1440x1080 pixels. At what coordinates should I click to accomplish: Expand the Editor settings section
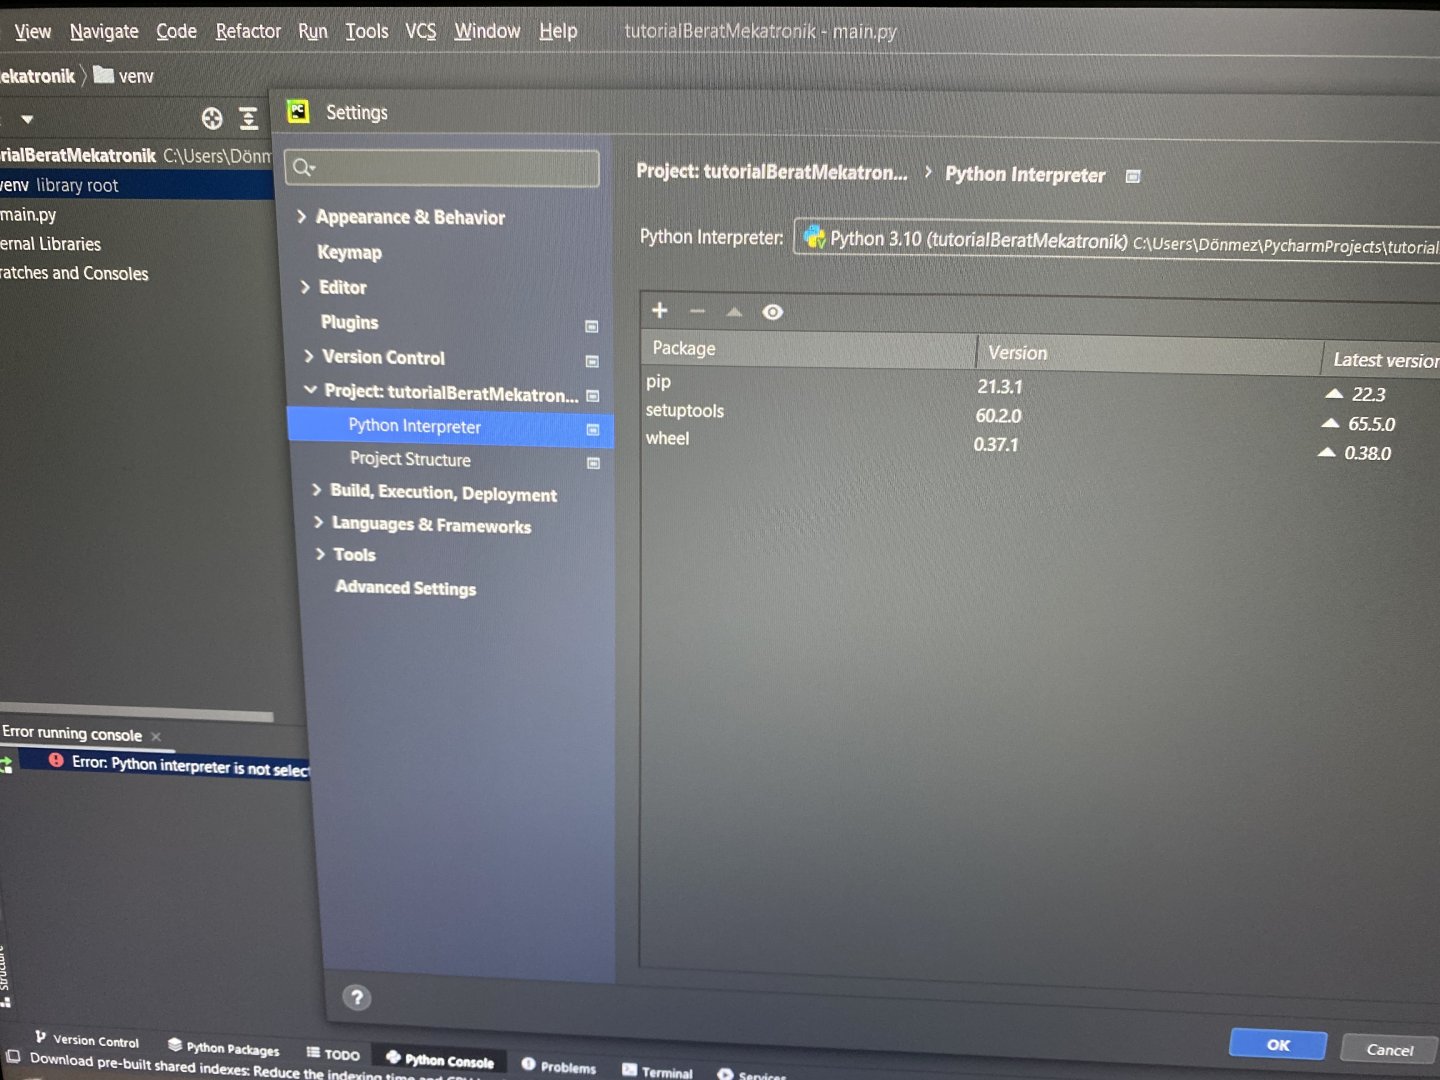pos(305,287)
